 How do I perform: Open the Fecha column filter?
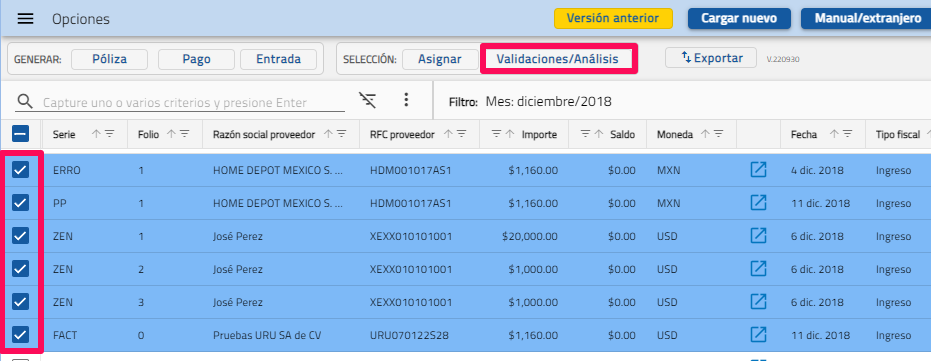tap(848, 134)
